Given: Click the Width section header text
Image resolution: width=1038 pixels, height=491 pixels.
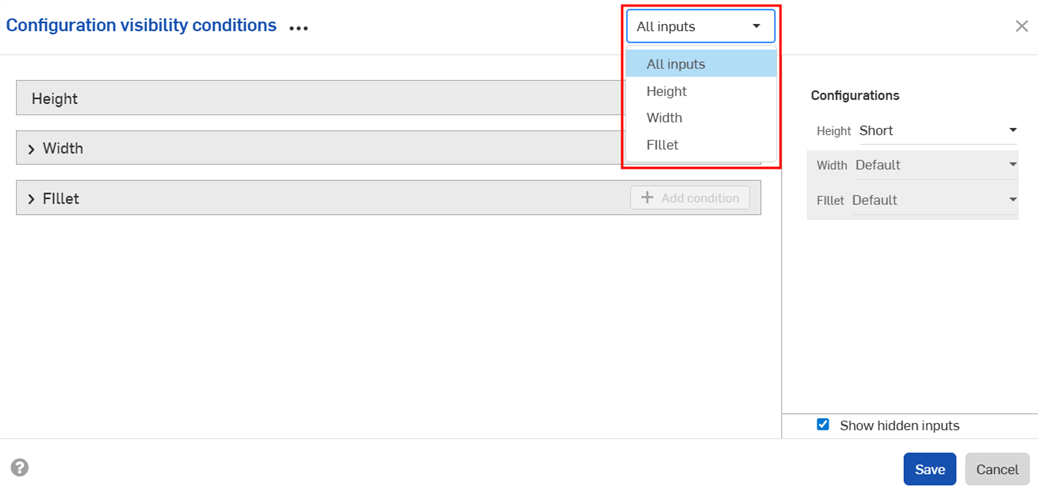Looking at the screenshot, I should tap(63, 148).
